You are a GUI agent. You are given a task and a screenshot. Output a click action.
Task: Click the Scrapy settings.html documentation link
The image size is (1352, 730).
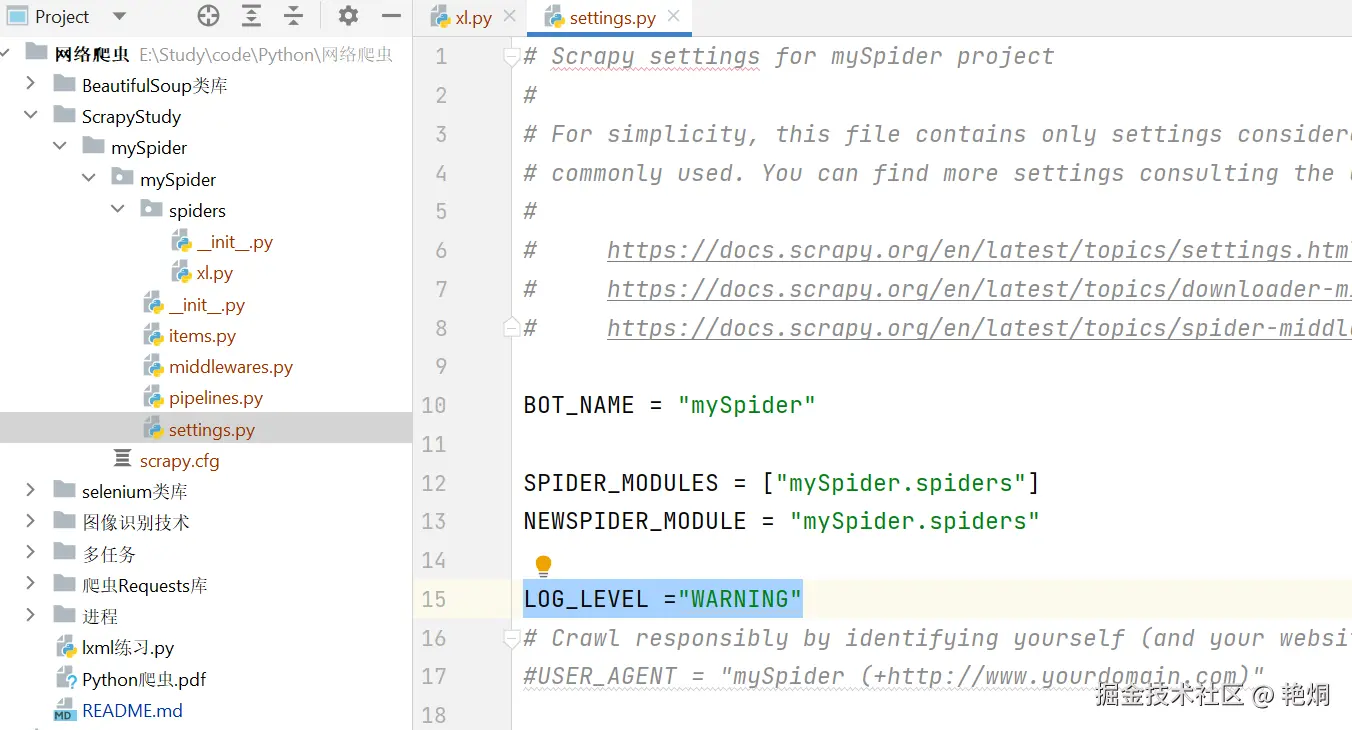coord(978,250)
